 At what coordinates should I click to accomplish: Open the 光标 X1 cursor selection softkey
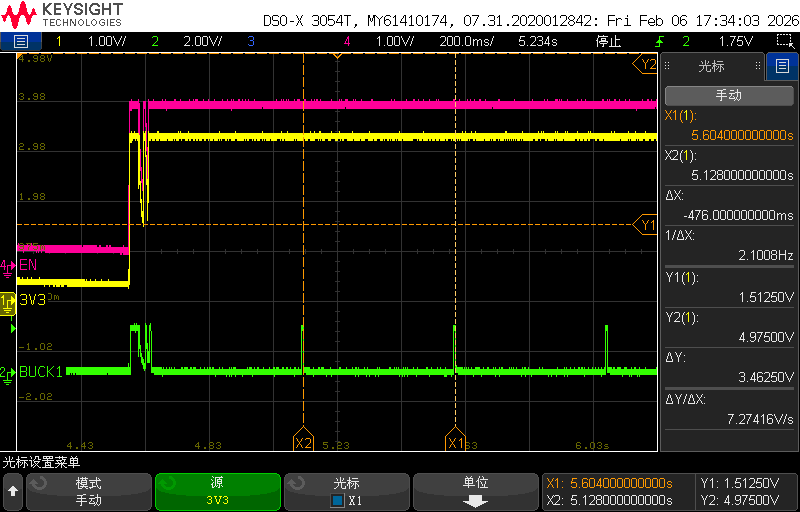tap(346, 491)
